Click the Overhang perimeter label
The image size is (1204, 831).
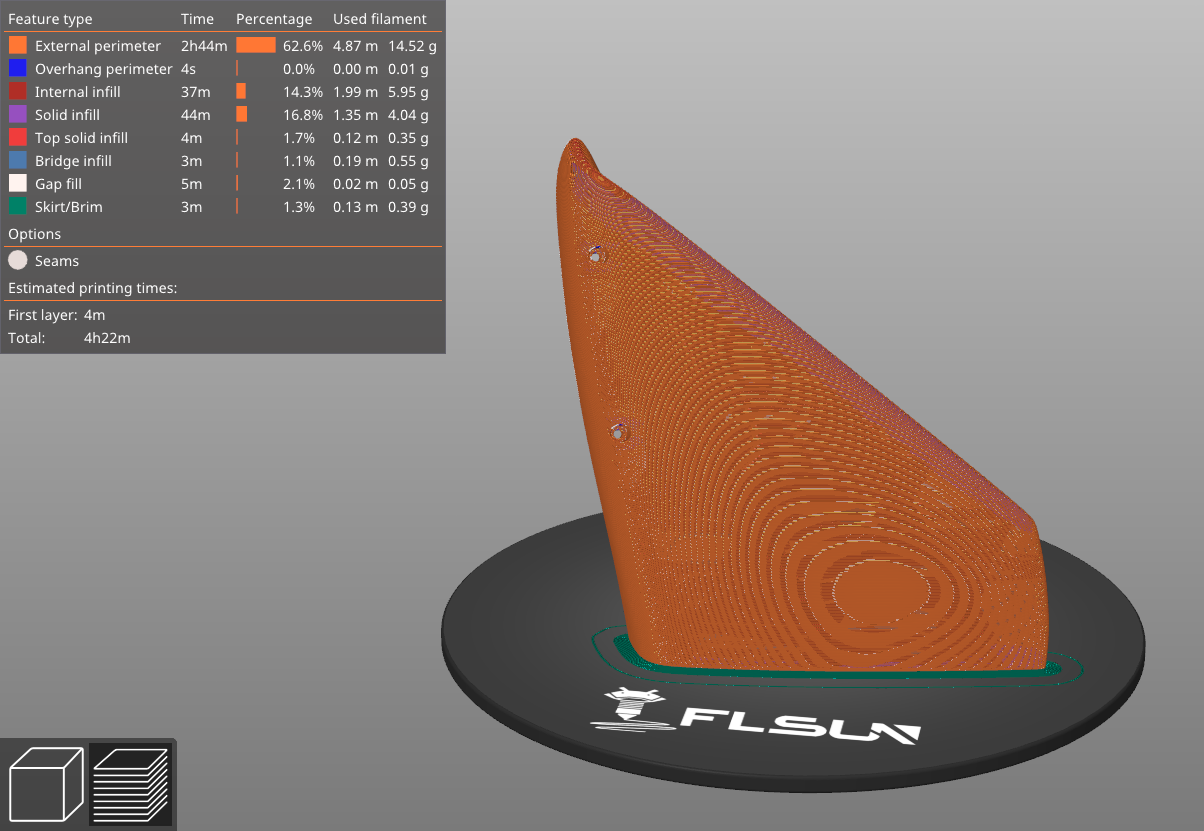pos(104,69)
